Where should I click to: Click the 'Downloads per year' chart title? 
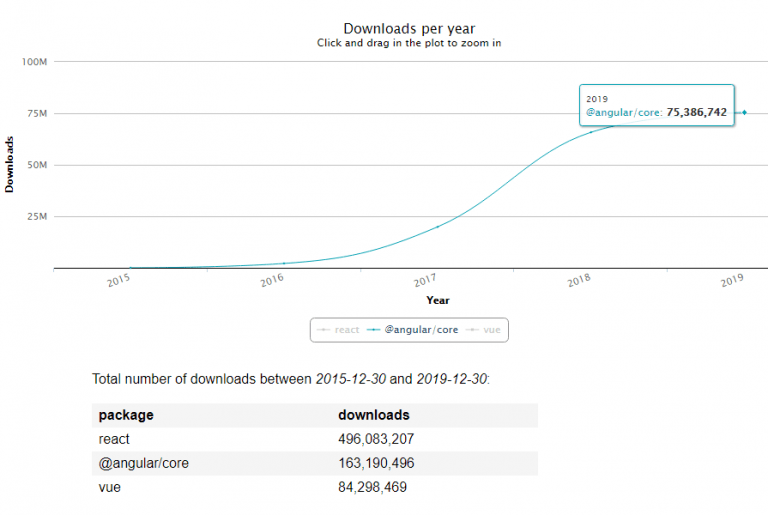409,29
